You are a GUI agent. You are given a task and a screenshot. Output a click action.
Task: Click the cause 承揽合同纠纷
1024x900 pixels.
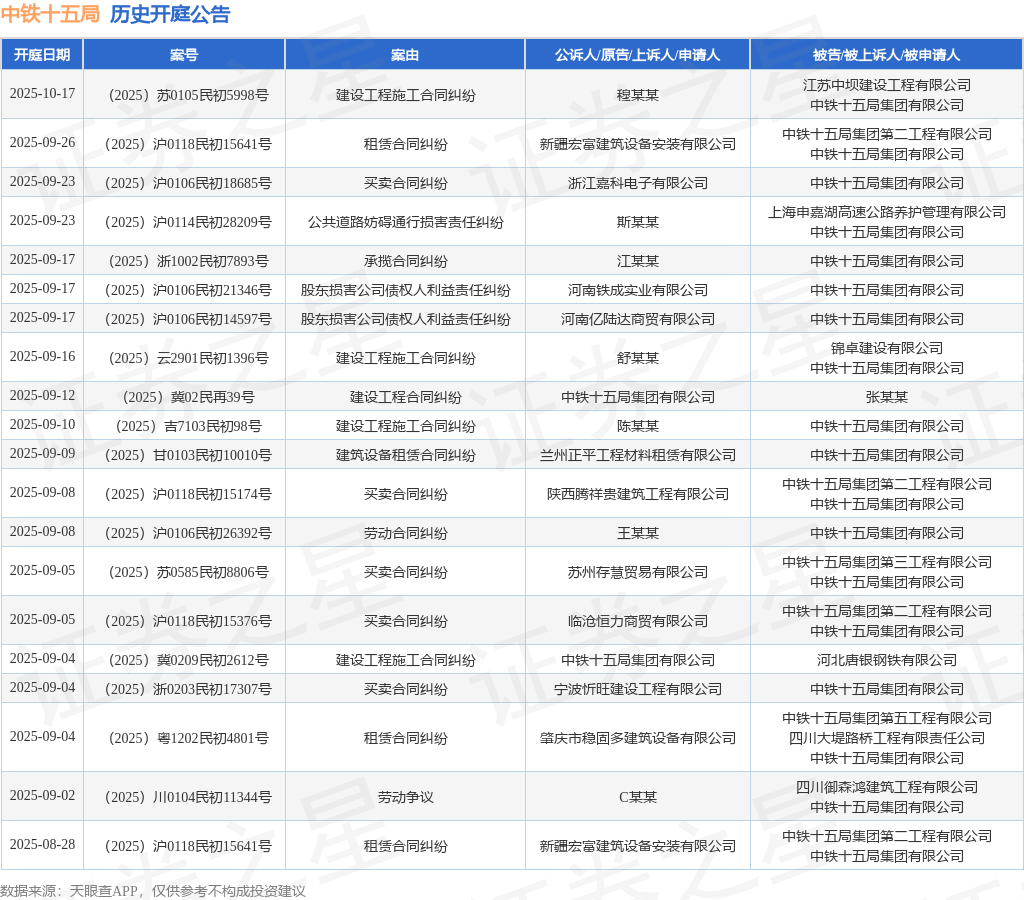tap(406, 262)
